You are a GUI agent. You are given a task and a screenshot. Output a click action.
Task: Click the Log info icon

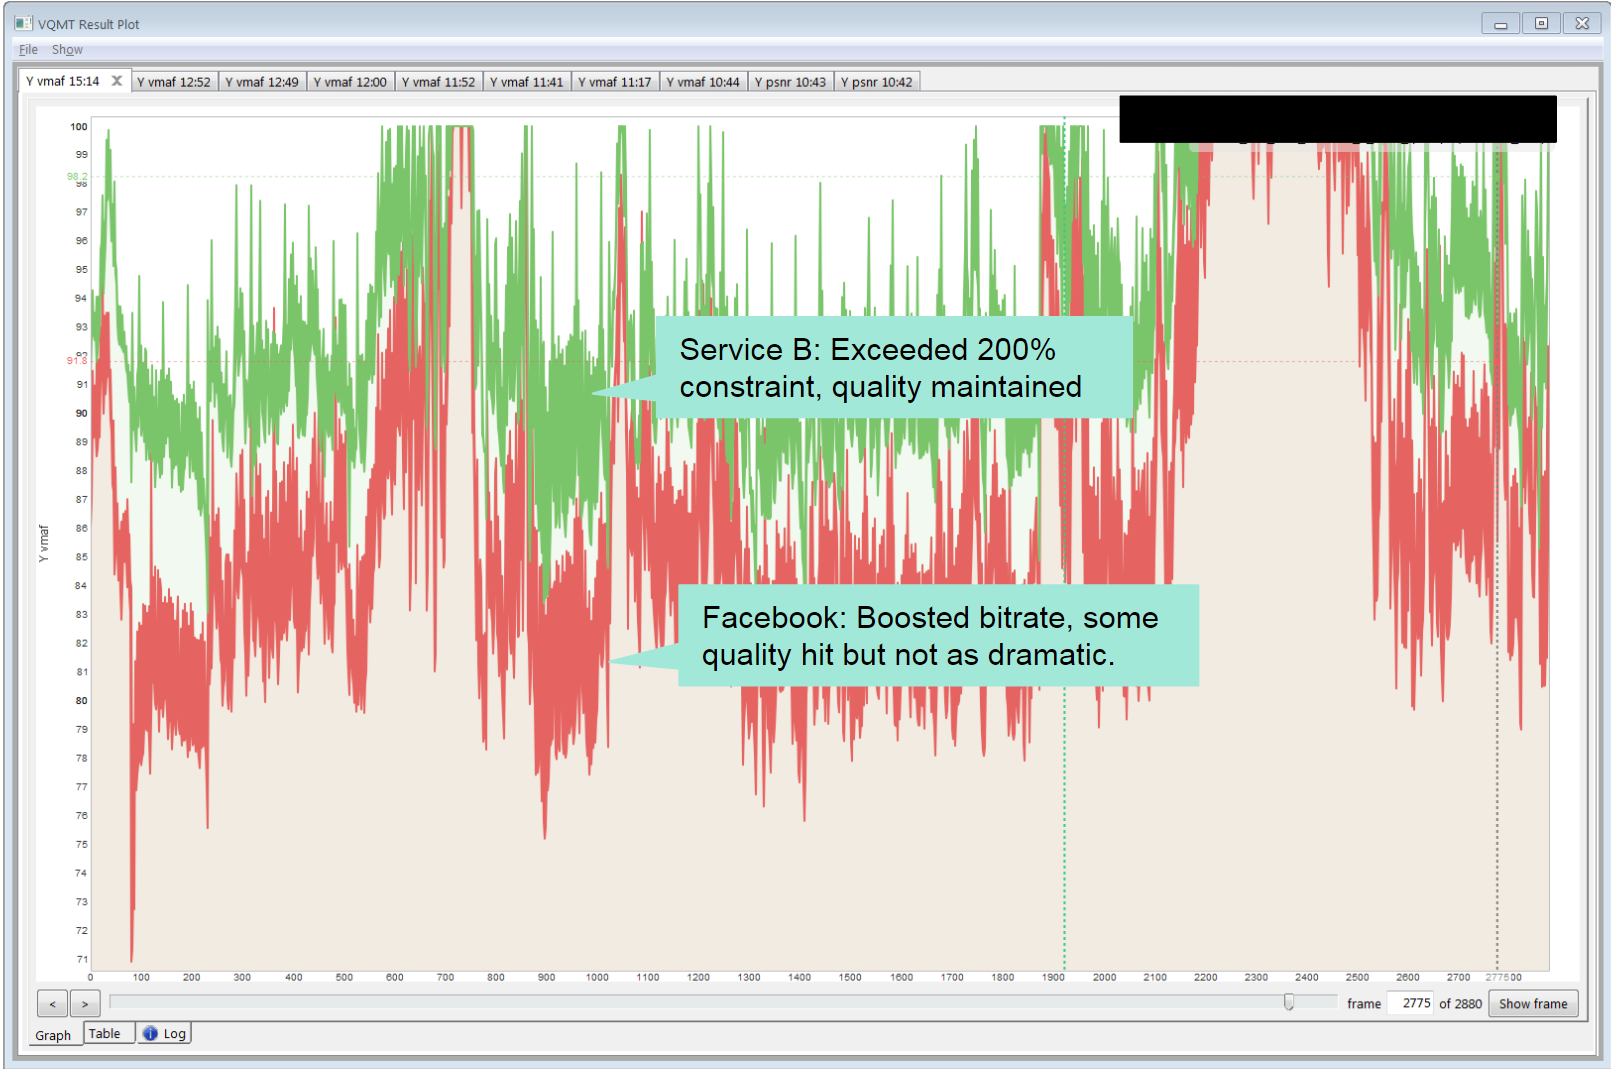point(150,1034)
